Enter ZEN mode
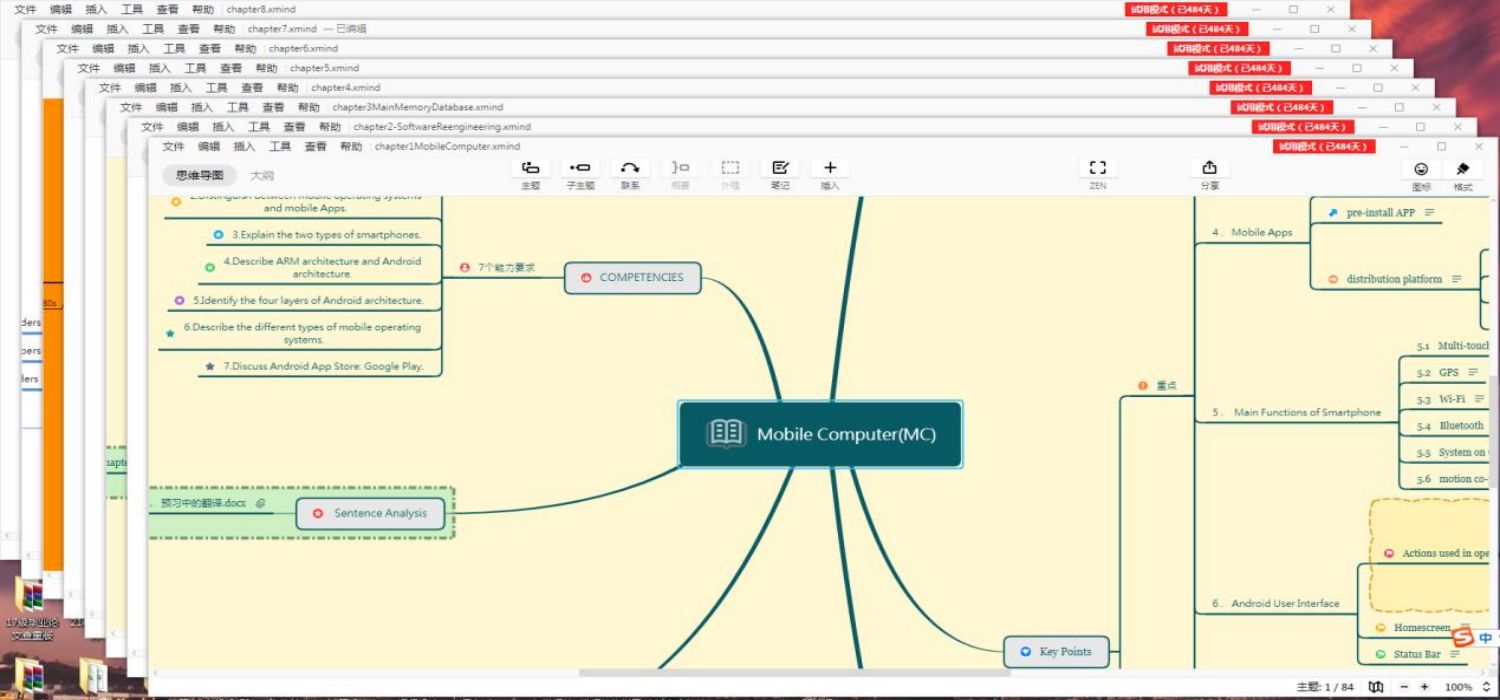Image resolution: width=1500 pixels, height=700 pixels. pos(1097,168)
